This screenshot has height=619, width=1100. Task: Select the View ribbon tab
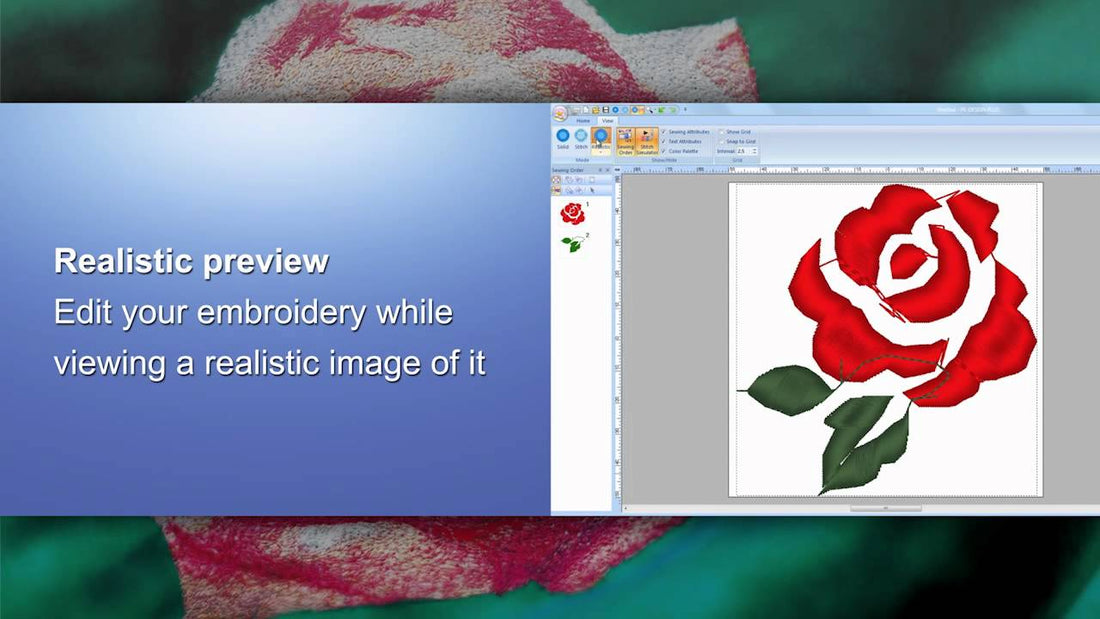tap(608, 120)
